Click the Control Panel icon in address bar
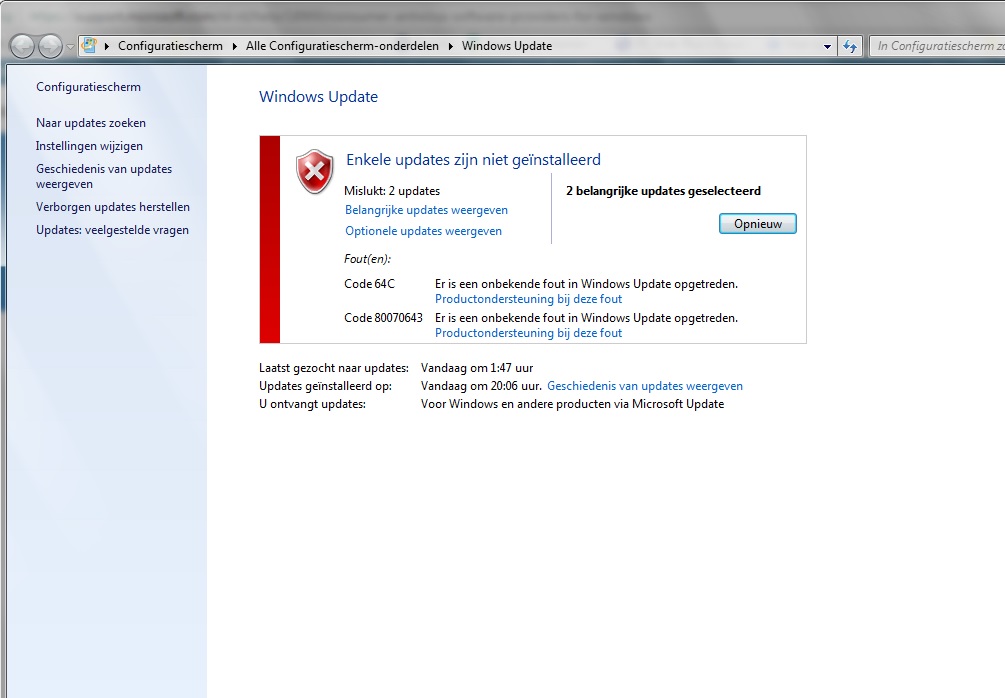 [x=89, y=46]
